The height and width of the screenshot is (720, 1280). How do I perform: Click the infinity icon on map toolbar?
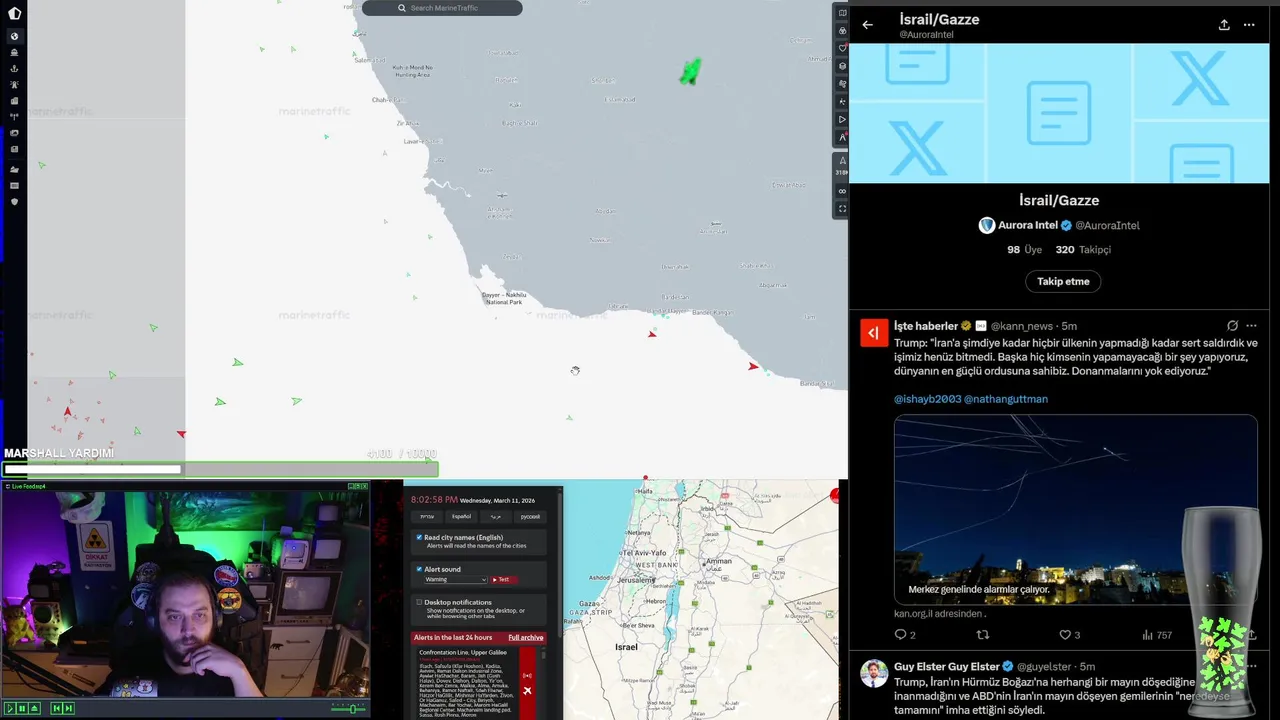[x=842, y=191]
